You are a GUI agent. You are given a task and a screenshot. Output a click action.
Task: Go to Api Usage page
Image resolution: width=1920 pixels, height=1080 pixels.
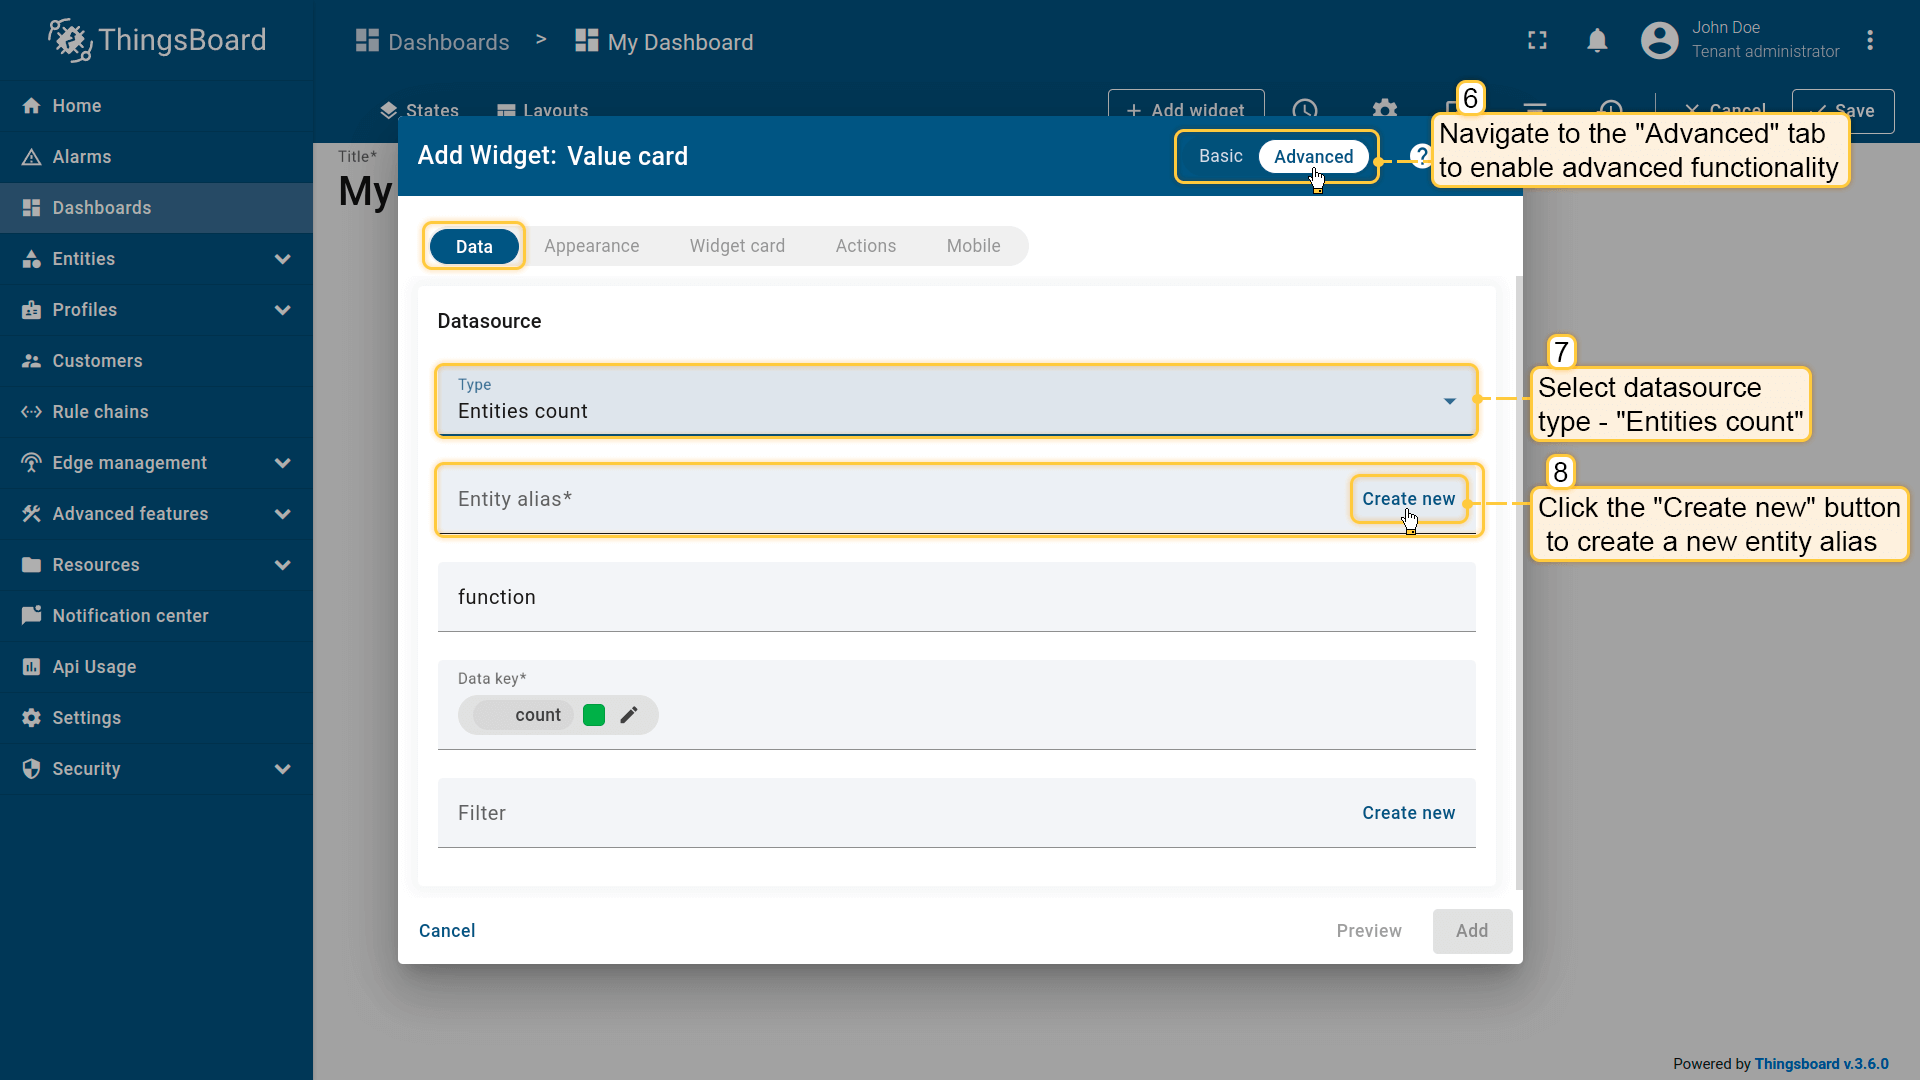(x=94, y=667)
